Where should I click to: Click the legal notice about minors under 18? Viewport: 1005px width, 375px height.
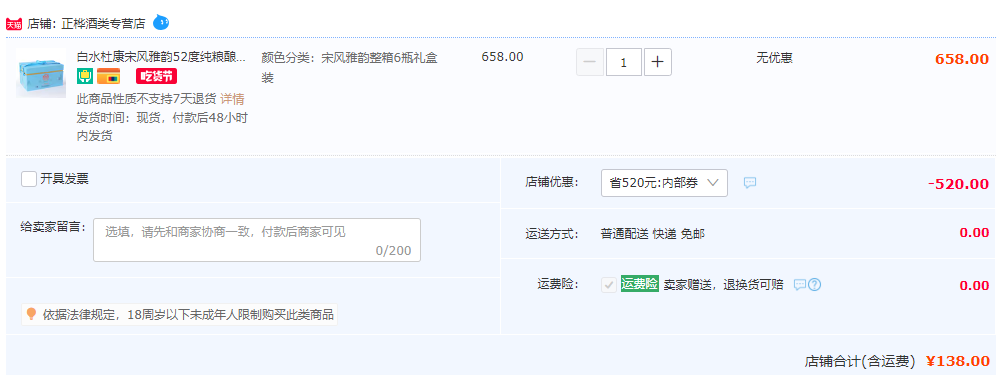point(188,315)
